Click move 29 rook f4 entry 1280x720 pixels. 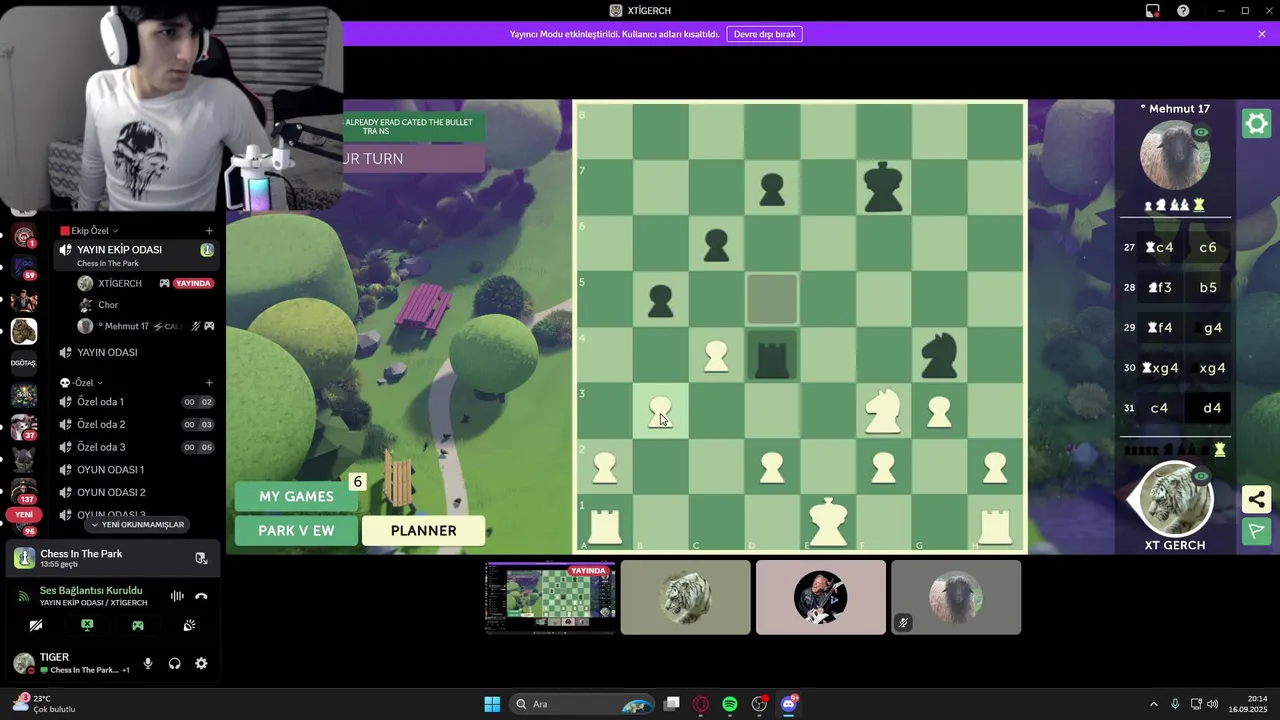click(x=1160, y=327)
